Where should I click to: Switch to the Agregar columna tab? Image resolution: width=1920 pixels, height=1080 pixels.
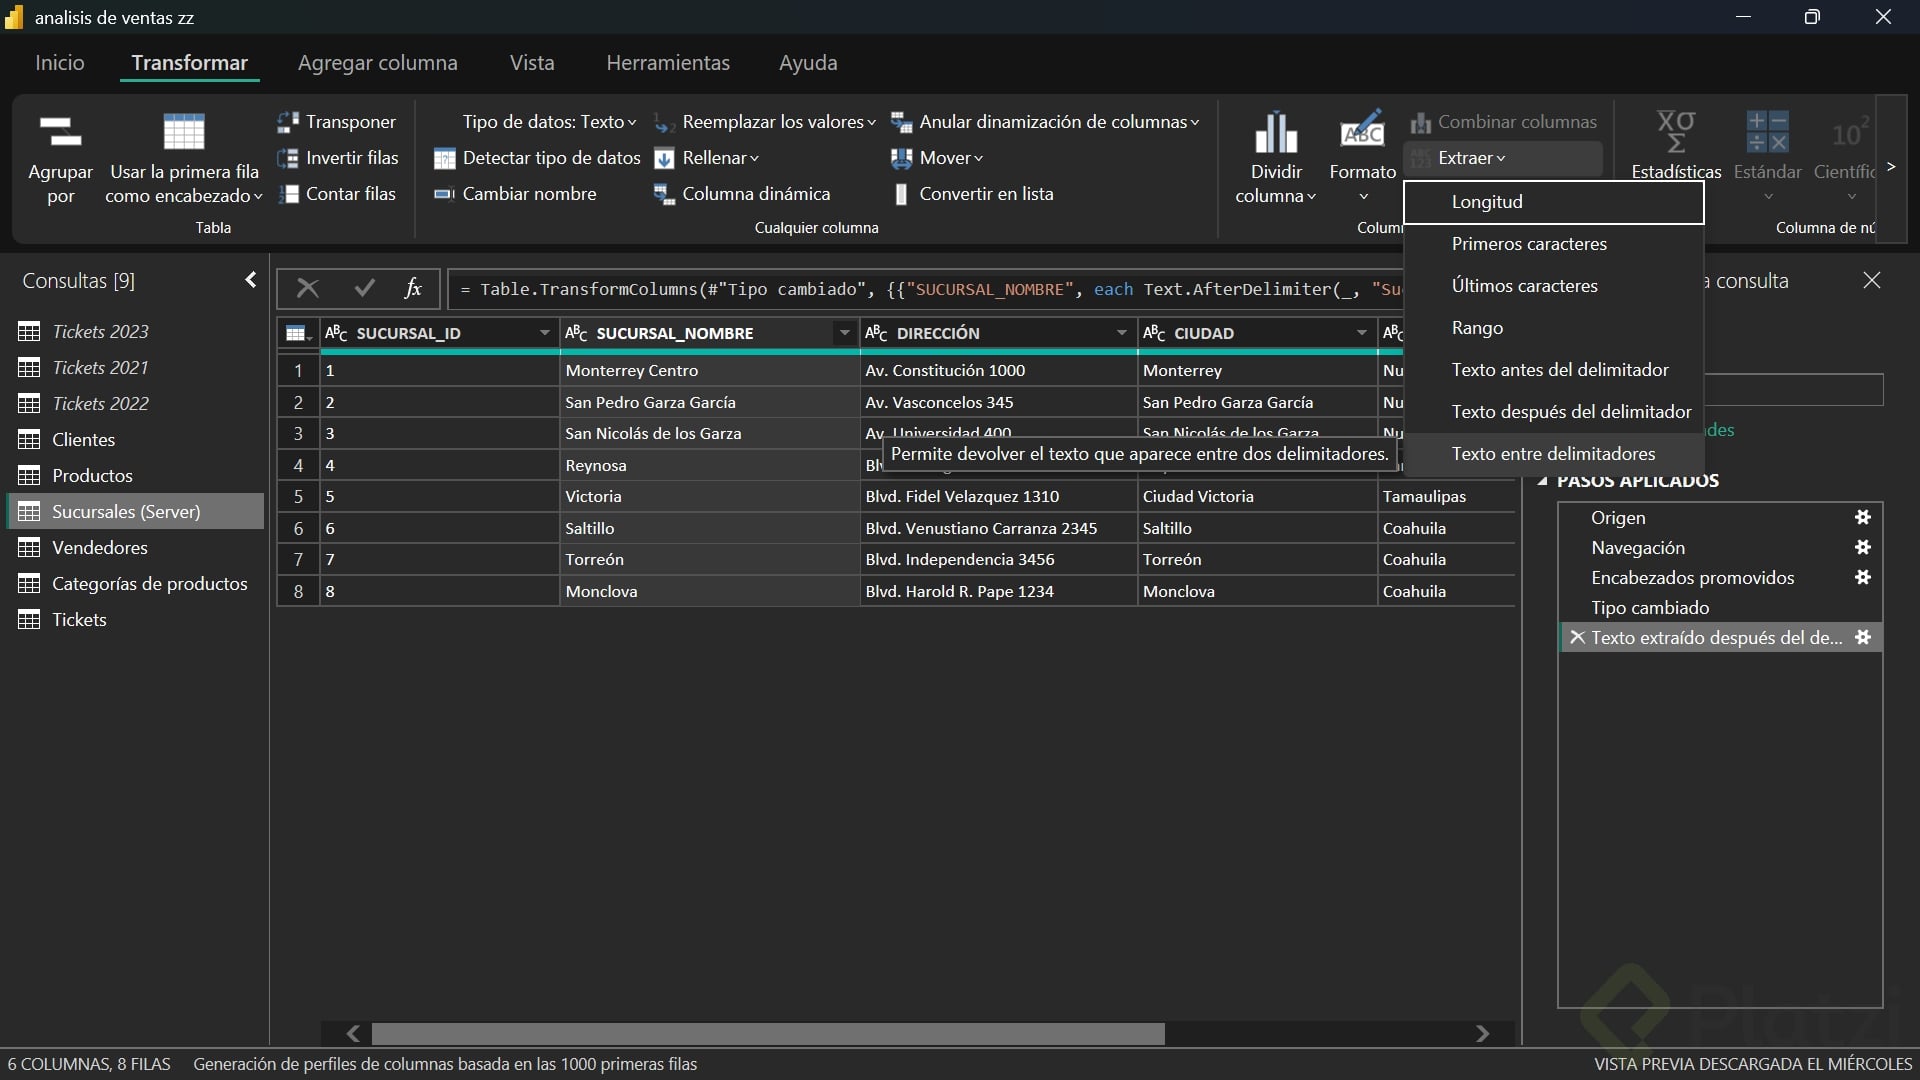point(377,63)
